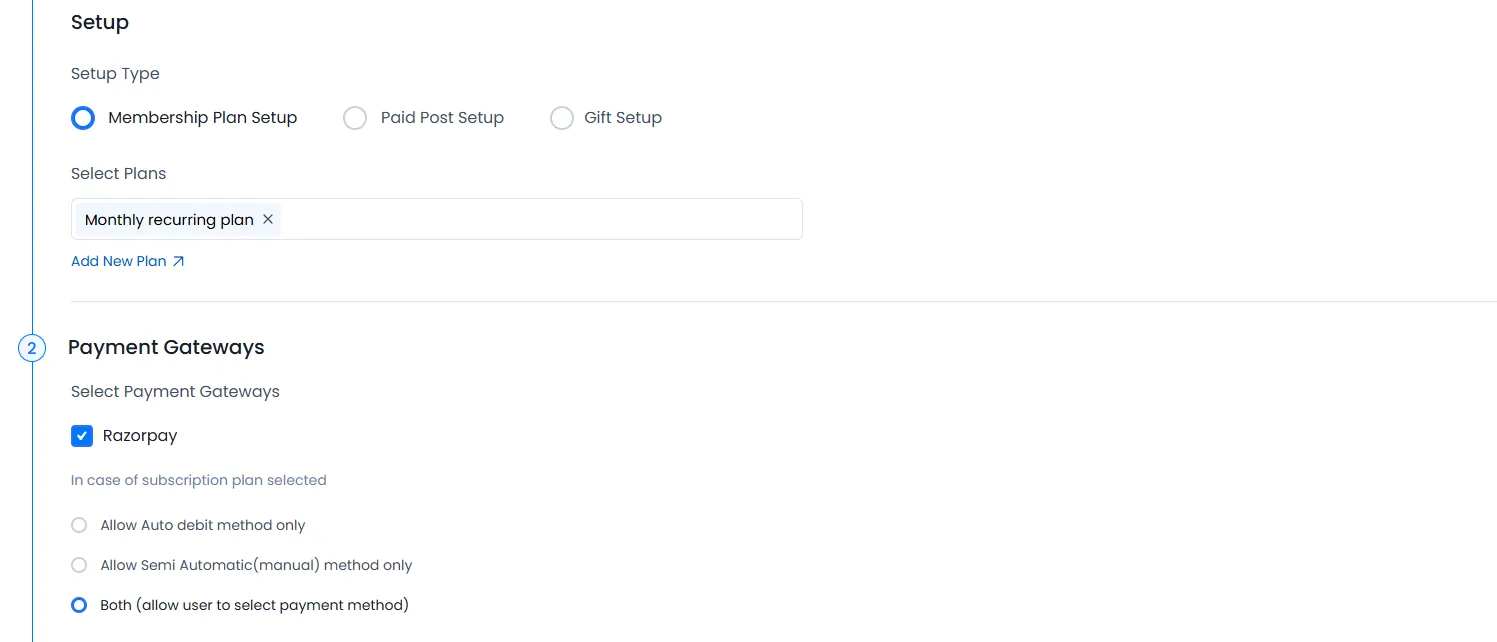Click the Payment Gateways section heading
The image size is (1497, 642).
[166, 347]
